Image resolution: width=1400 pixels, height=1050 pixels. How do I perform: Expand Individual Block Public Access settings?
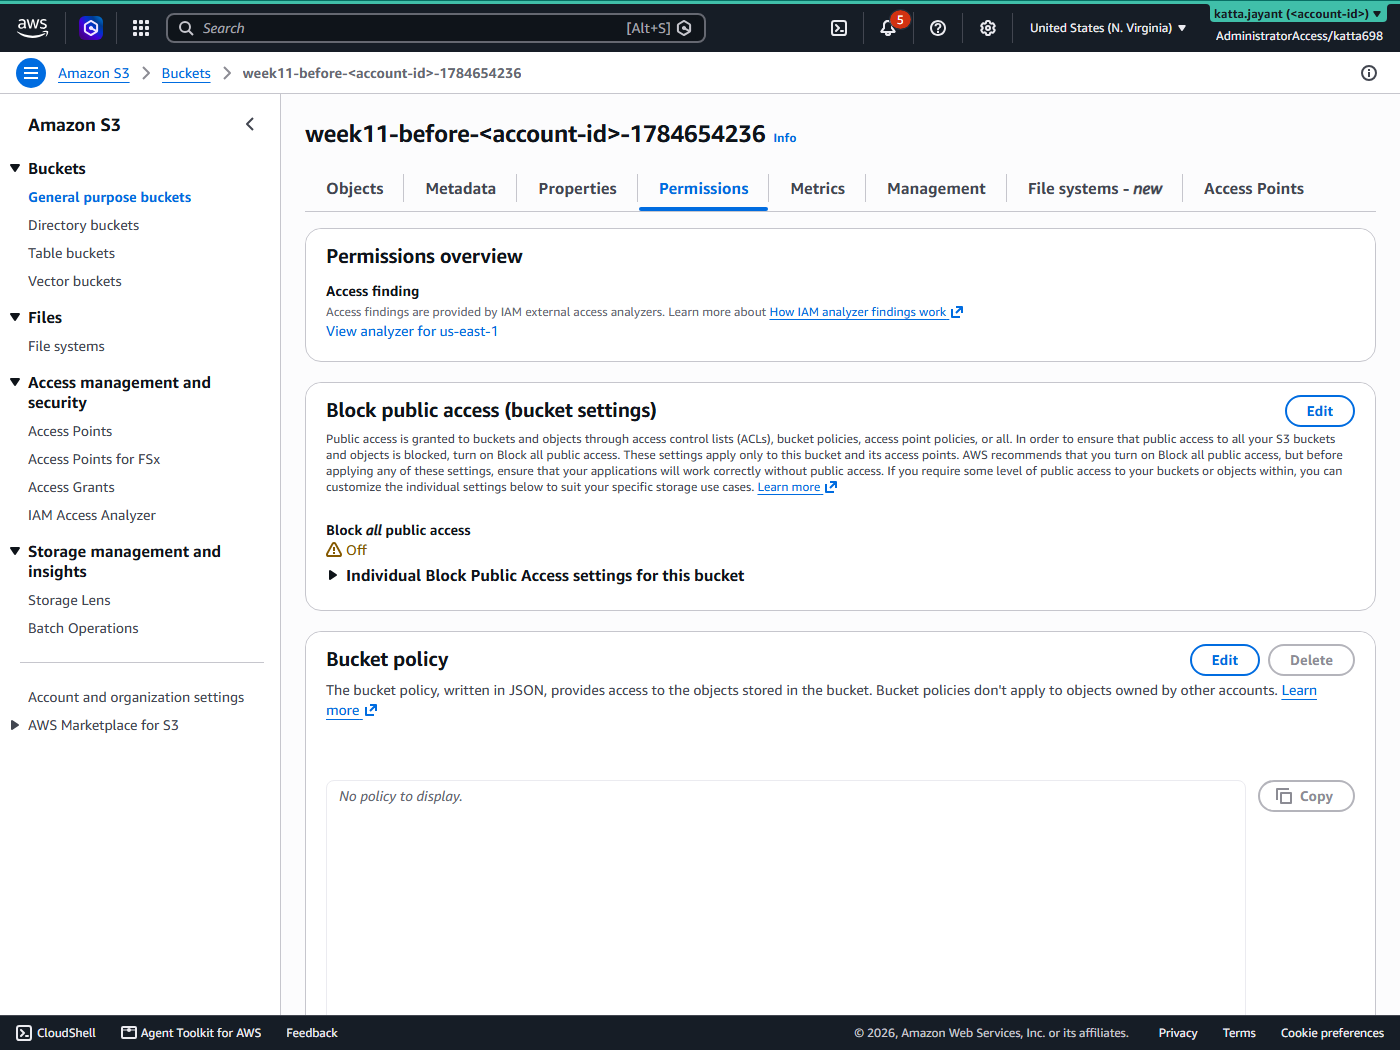[535, 575]
